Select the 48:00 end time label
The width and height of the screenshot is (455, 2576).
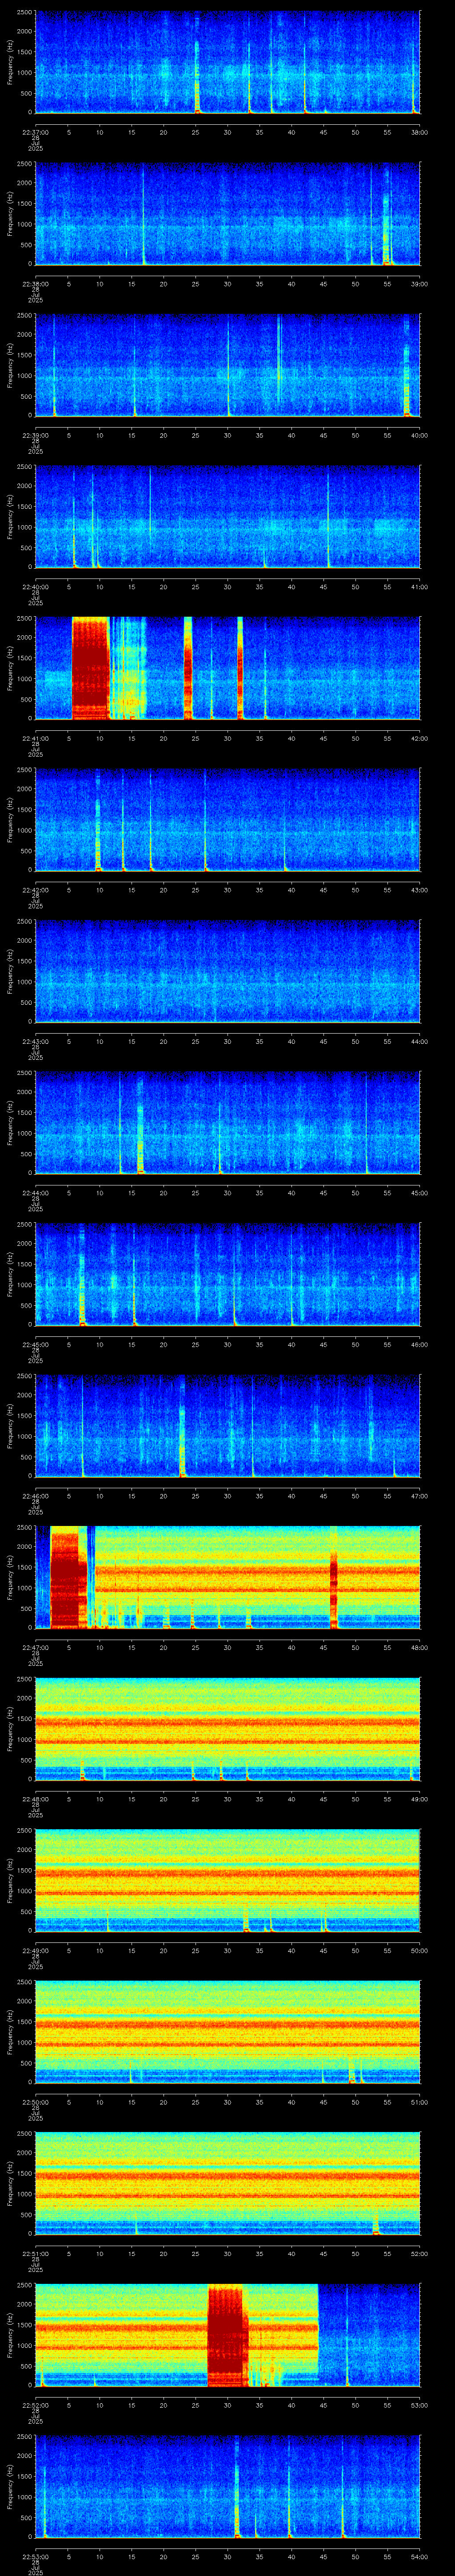[419, 1647]
